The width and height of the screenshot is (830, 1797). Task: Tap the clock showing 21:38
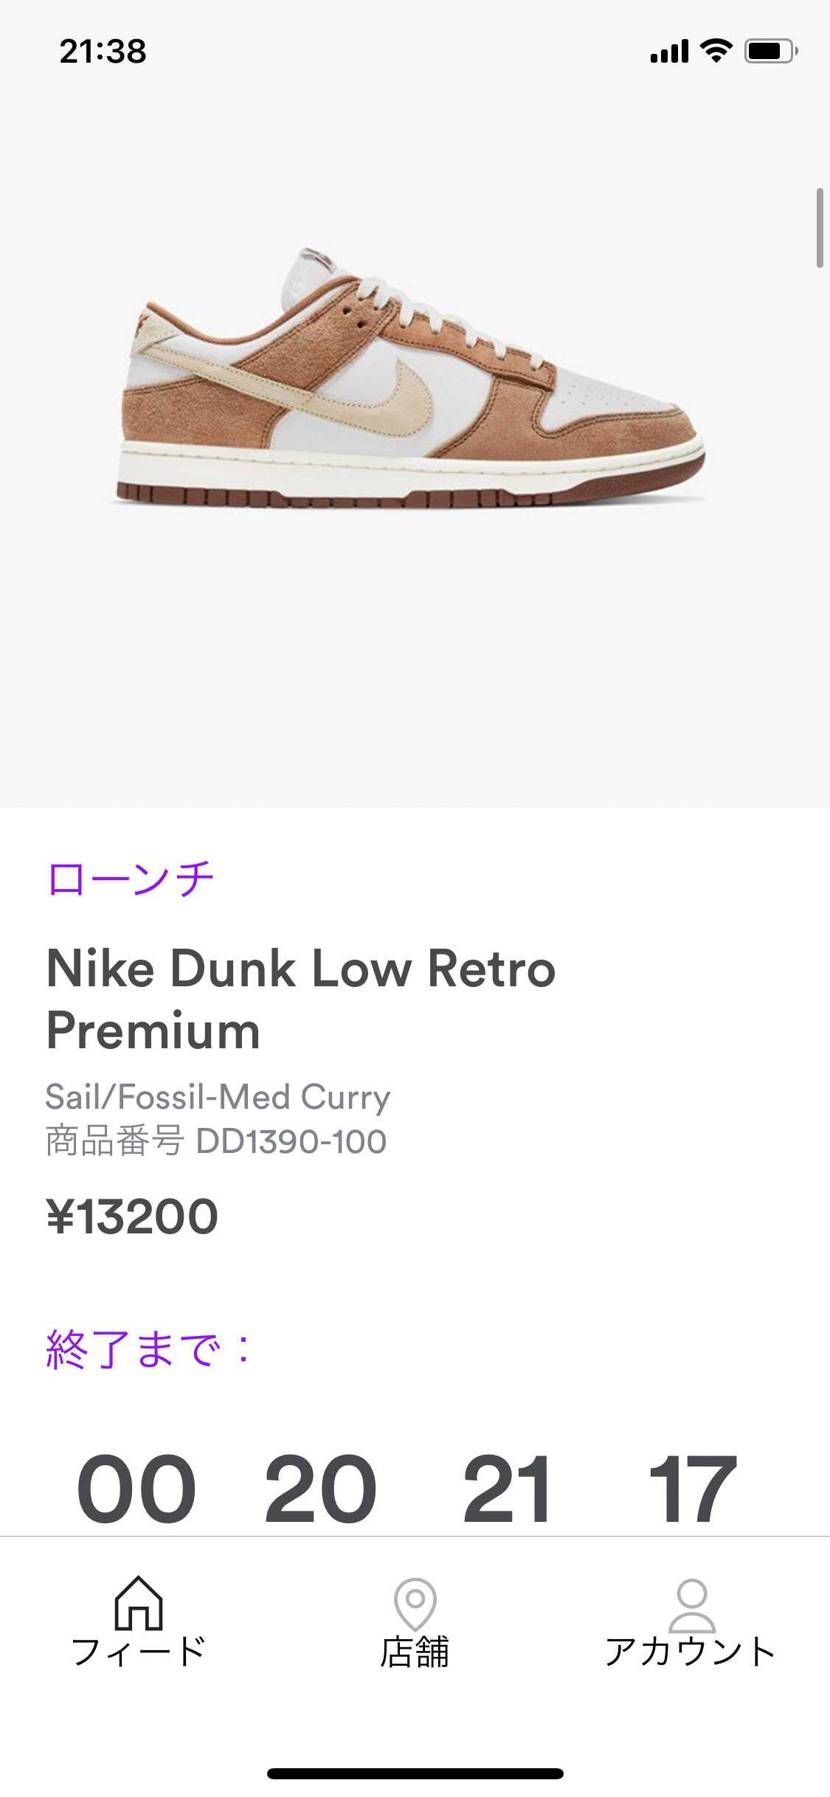(103, 49)
